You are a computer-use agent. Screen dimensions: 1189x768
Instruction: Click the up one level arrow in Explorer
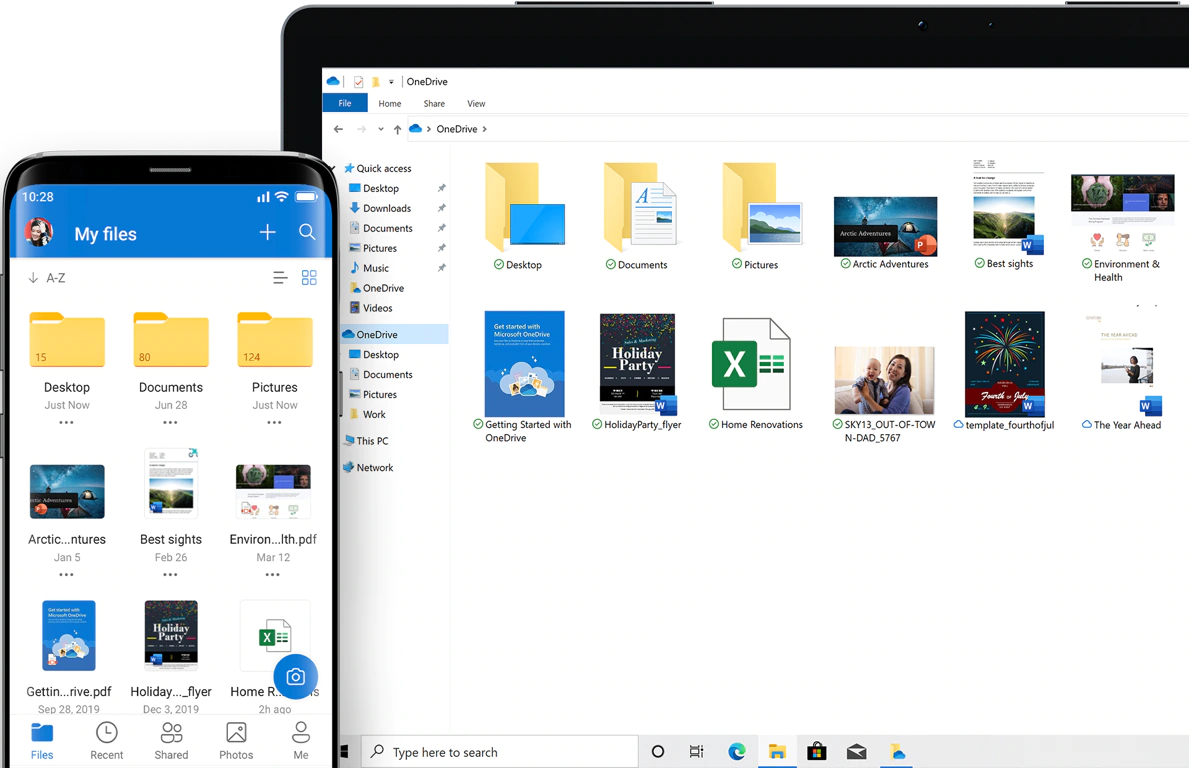click(x=396, y=128)
